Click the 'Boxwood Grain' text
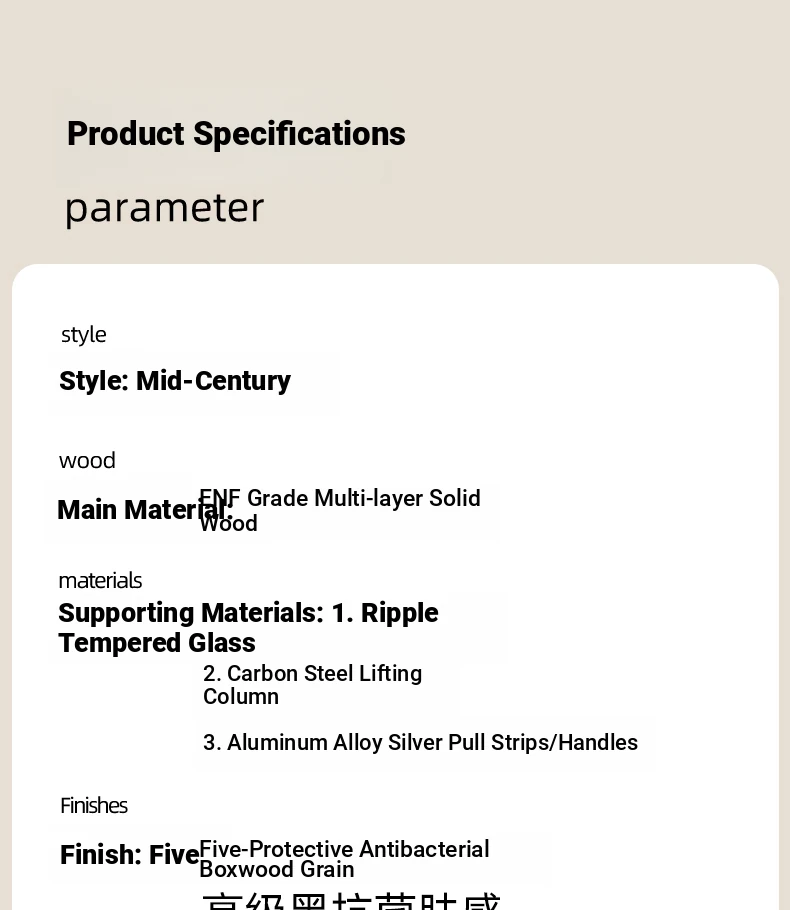790x910 pixels. 277,870
